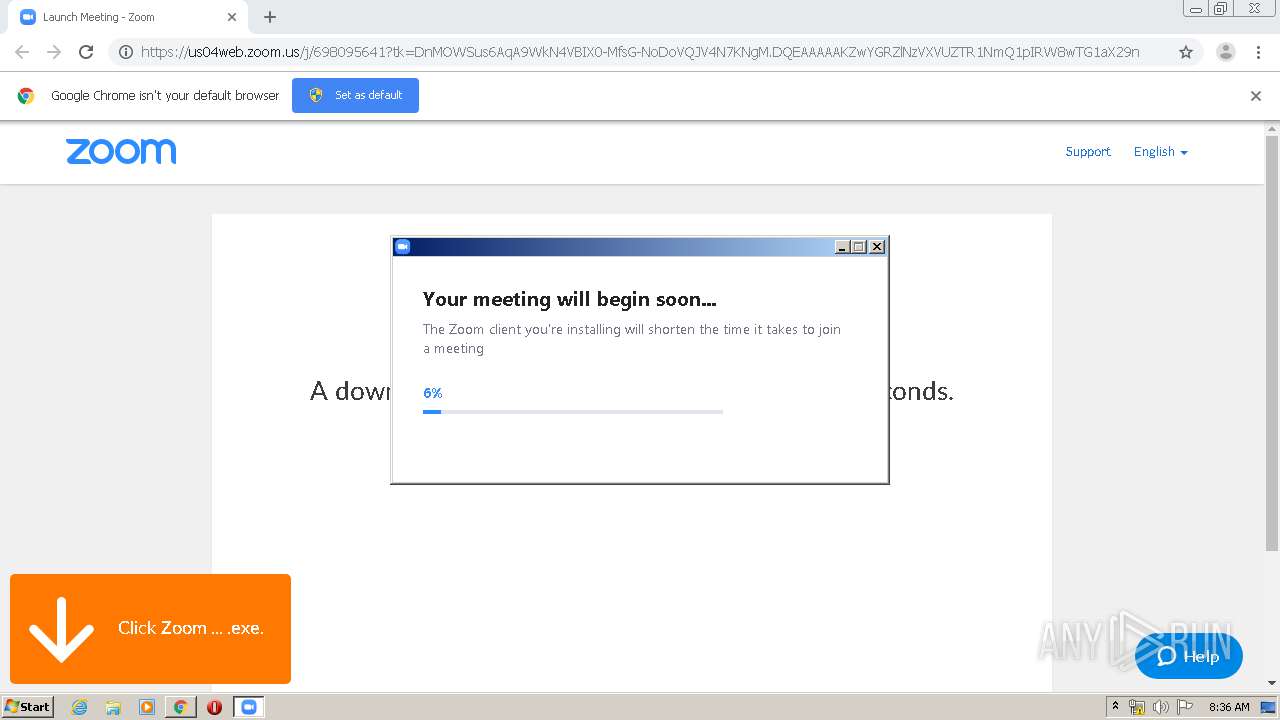Screen dimensions: 1280x720
Task: Go back using browser back arrow
Action: coord(22,52)
